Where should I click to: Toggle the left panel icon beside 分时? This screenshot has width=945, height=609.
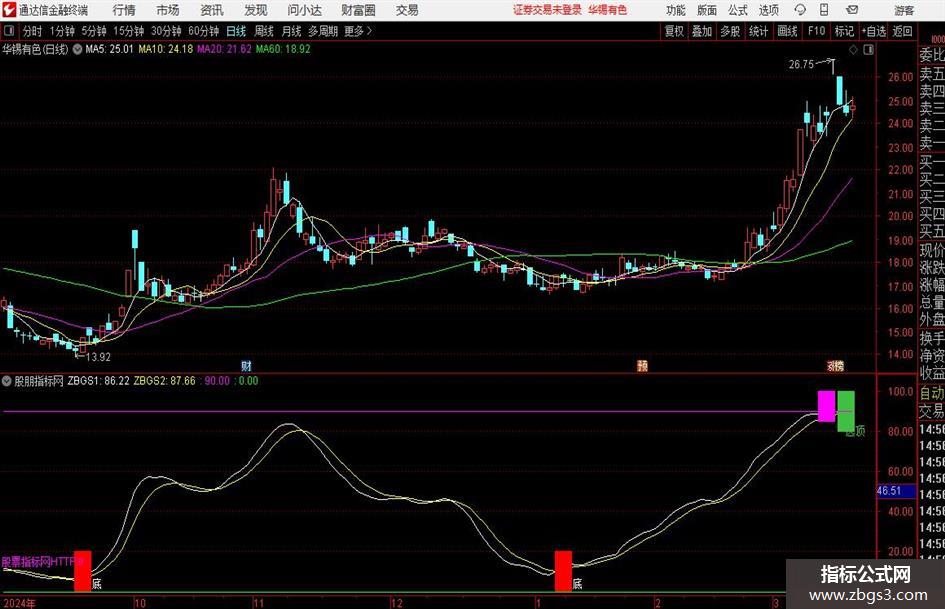click(x=9, y=31)
